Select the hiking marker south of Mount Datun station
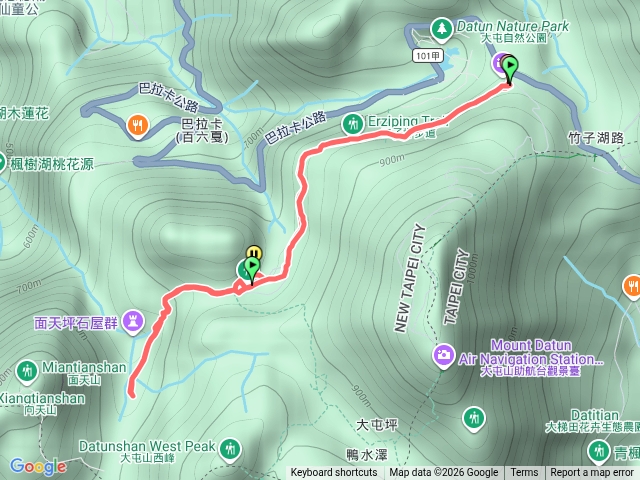 point(474,419)
